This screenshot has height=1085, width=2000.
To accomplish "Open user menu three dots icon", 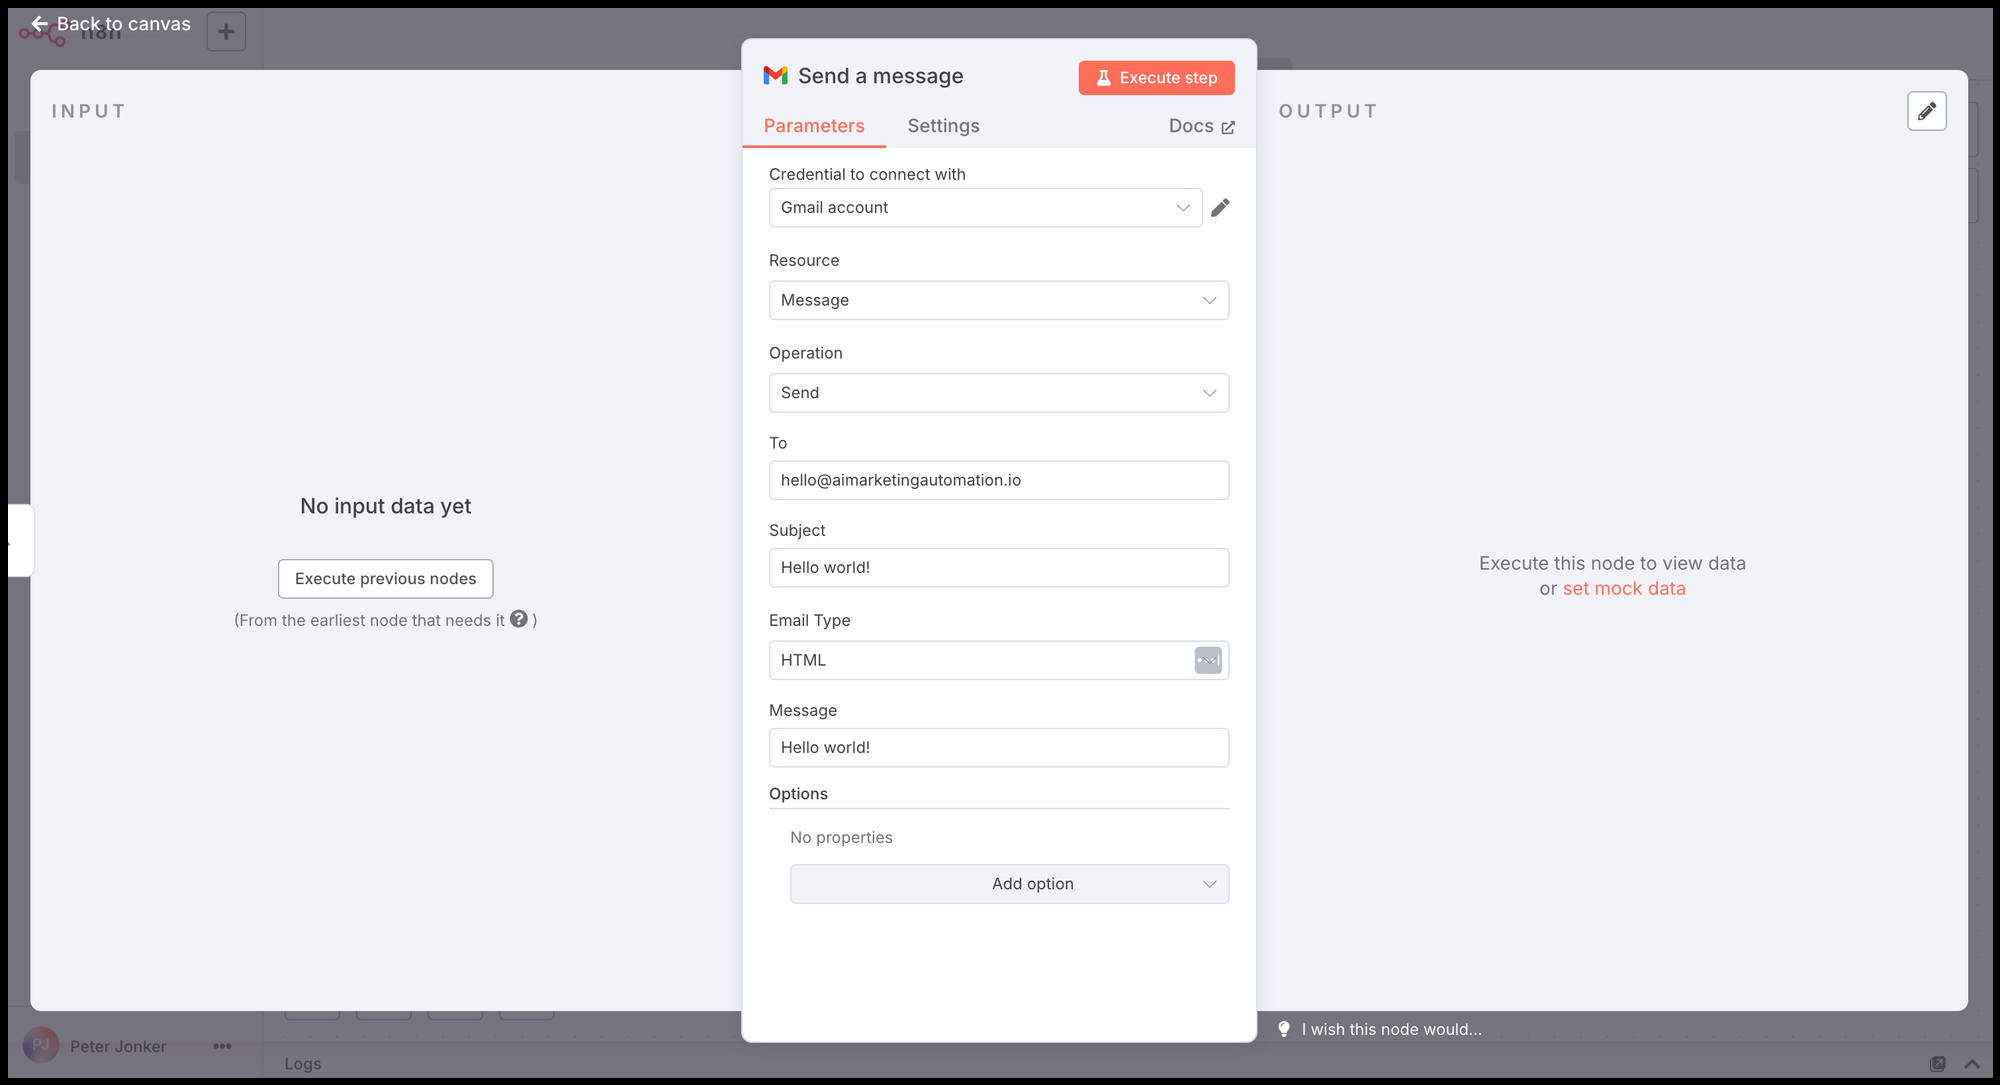I will 222,1046.
